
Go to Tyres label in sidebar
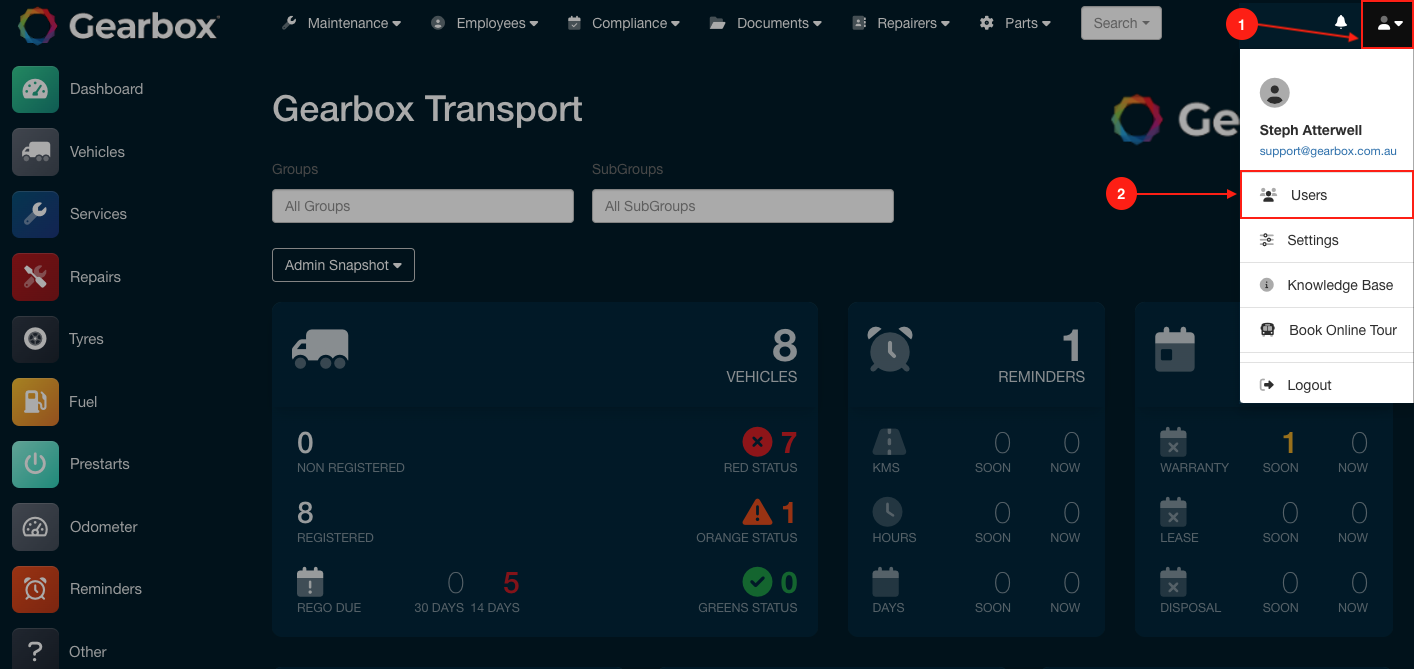[86, 339]
